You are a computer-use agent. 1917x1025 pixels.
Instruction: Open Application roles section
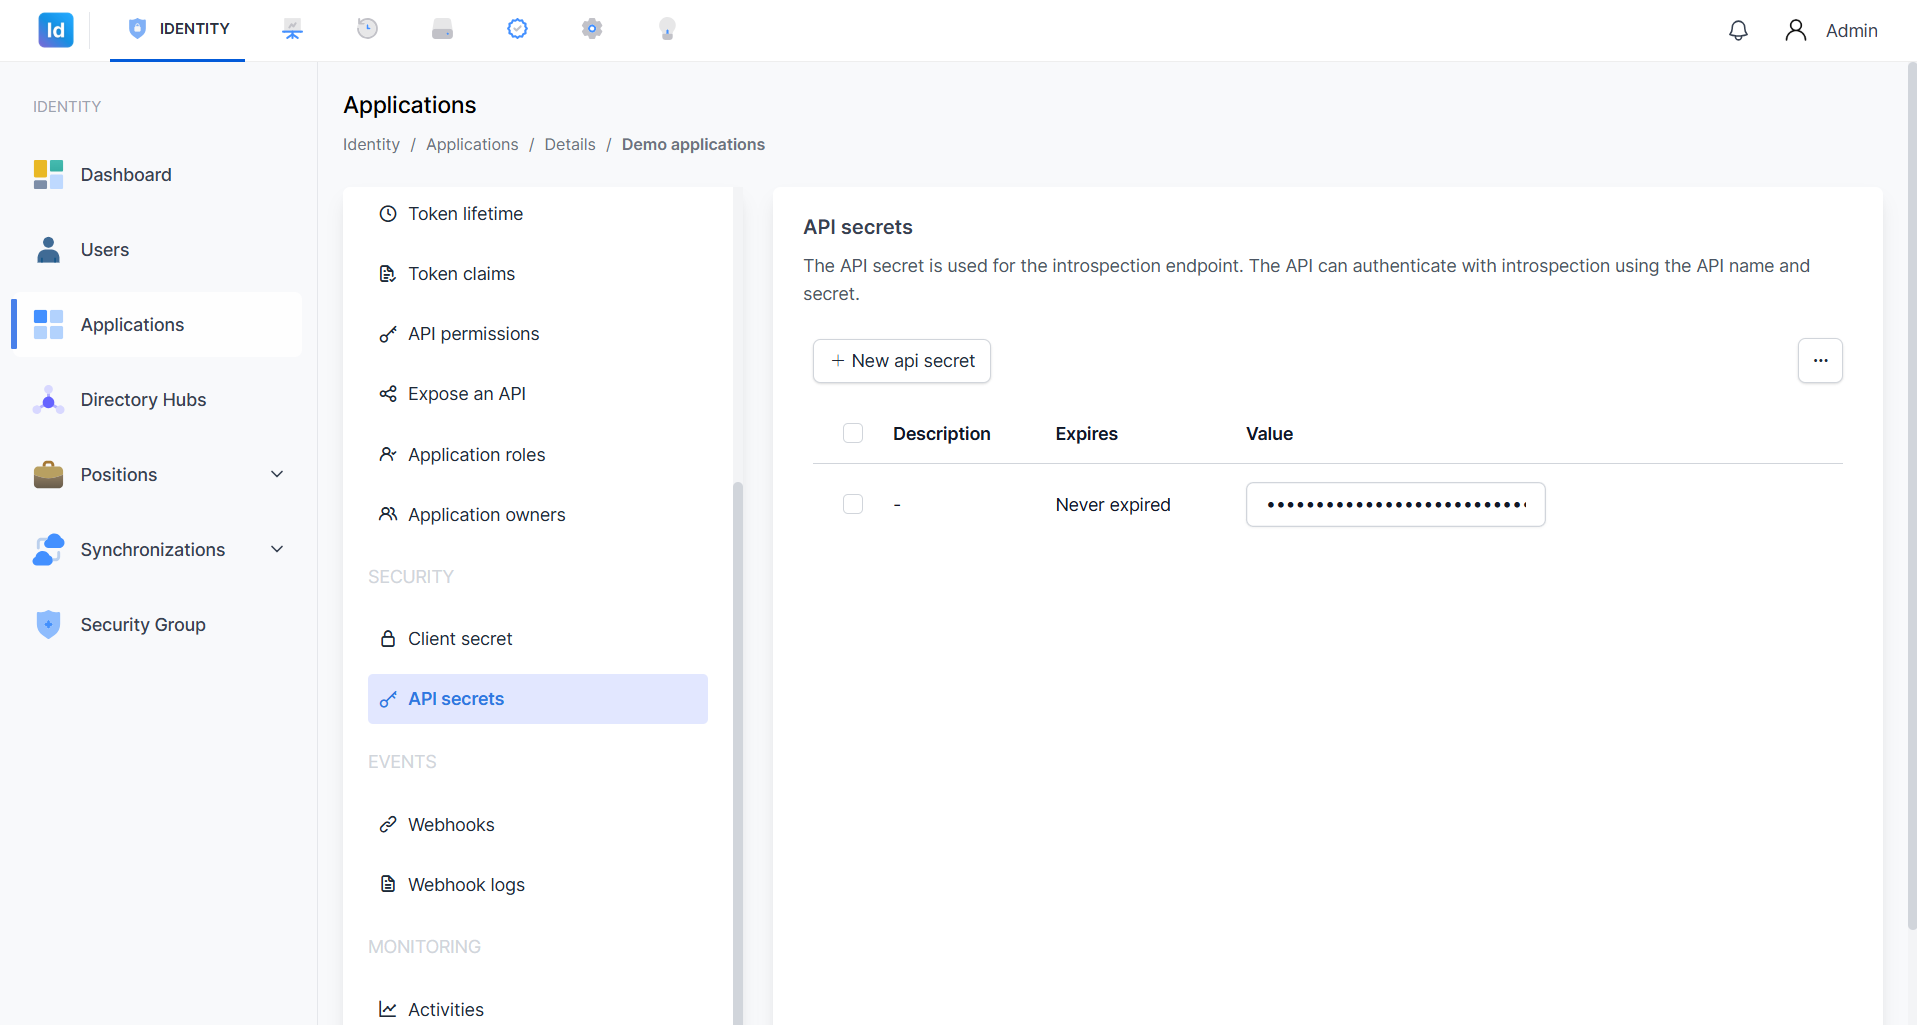[538, 455]
